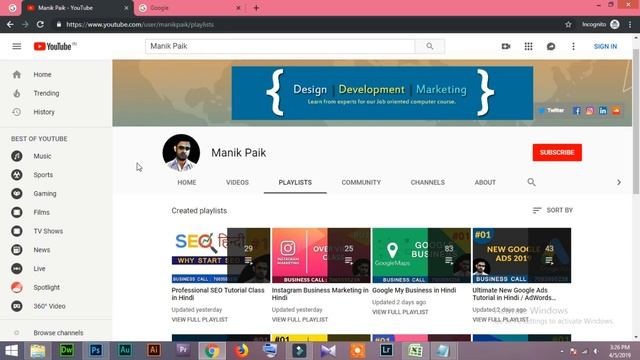Open the Google My Business playlist thumbnail
Image resolution: width=640 pixels, height=360 pixels.
click(x=422, y=256)
